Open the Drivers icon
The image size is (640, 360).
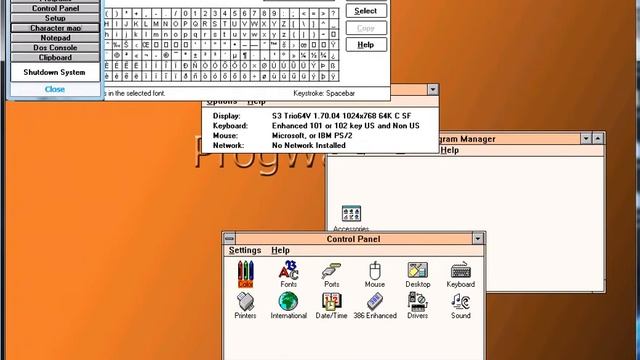pos(417,305)
